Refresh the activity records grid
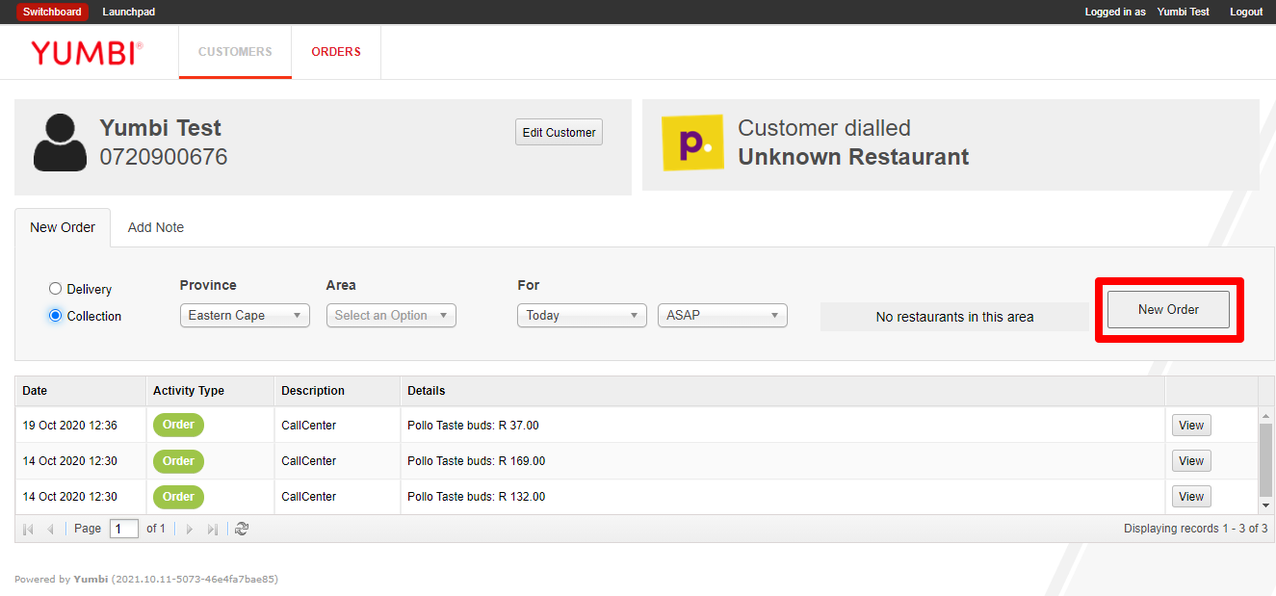 click(x=241, y=529)
